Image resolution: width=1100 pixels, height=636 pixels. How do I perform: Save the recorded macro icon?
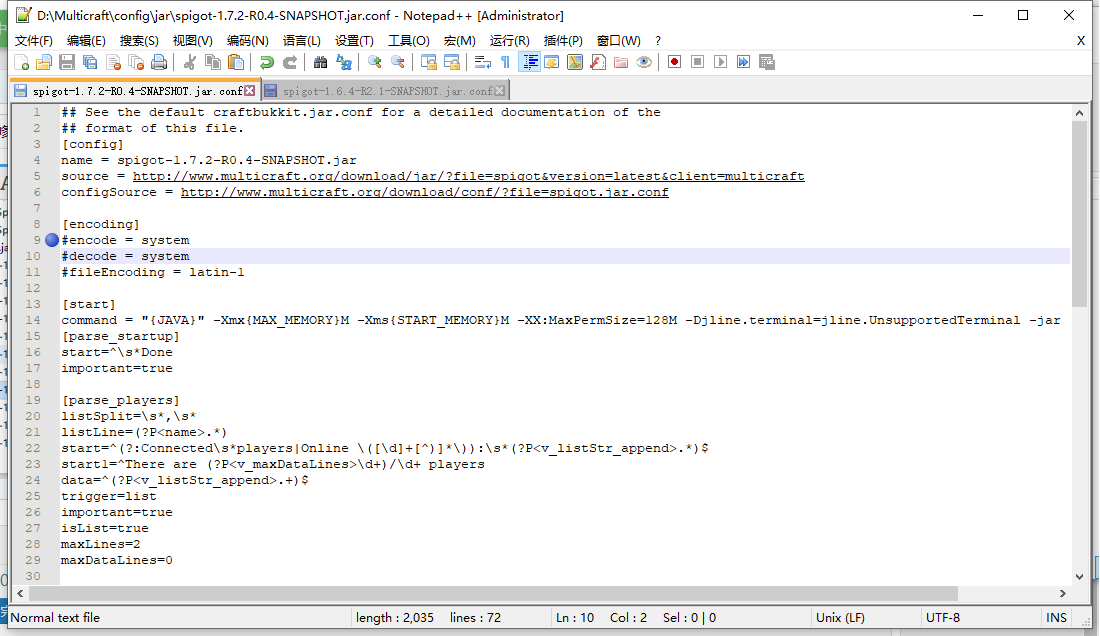767,62
